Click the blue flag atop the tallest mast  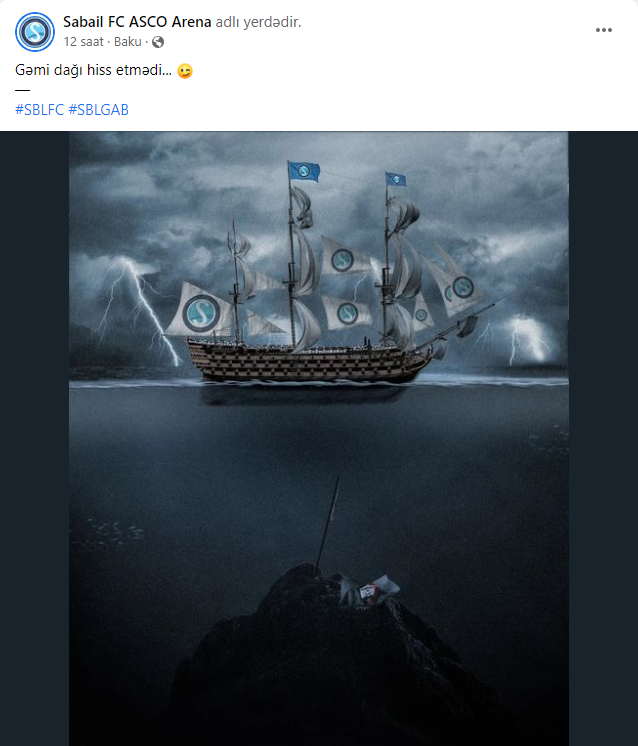point(304,171)
